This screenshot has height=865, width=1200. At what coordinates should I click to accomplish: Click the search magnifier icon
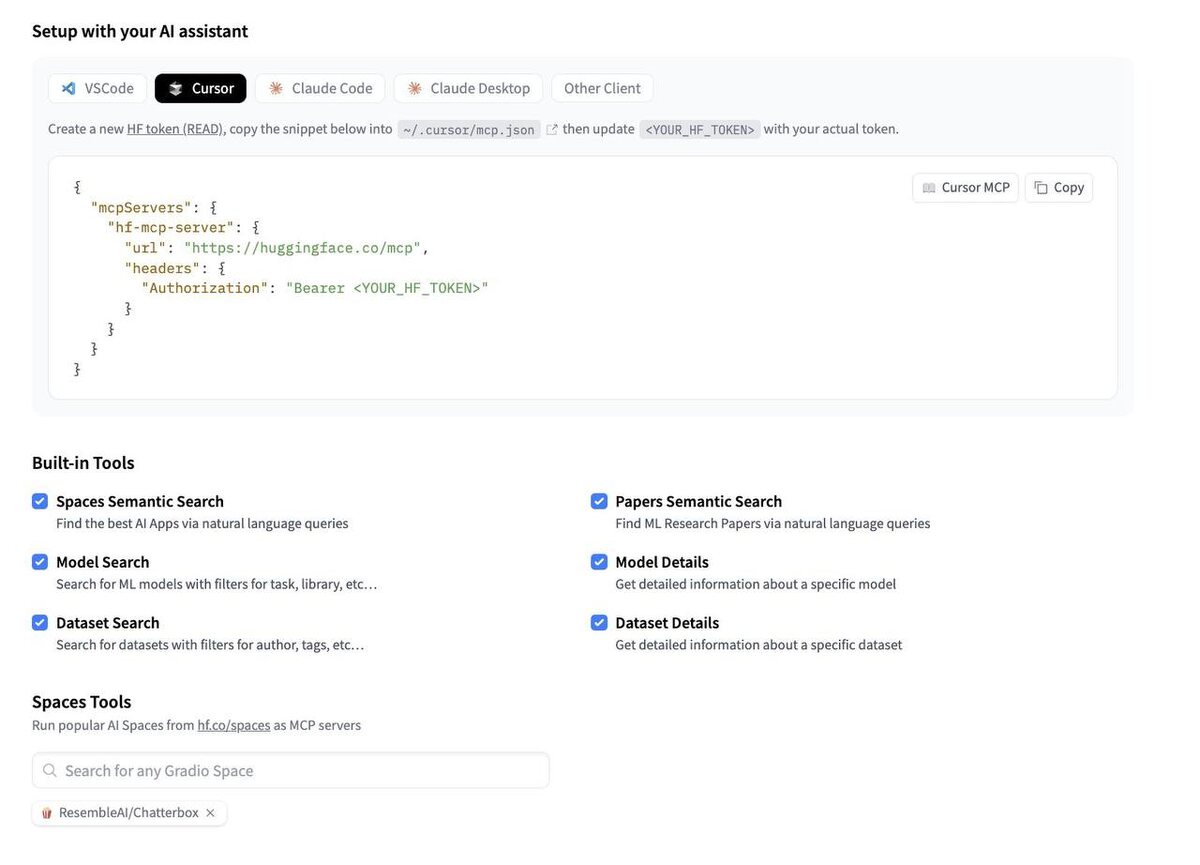[x=50, y=771]
